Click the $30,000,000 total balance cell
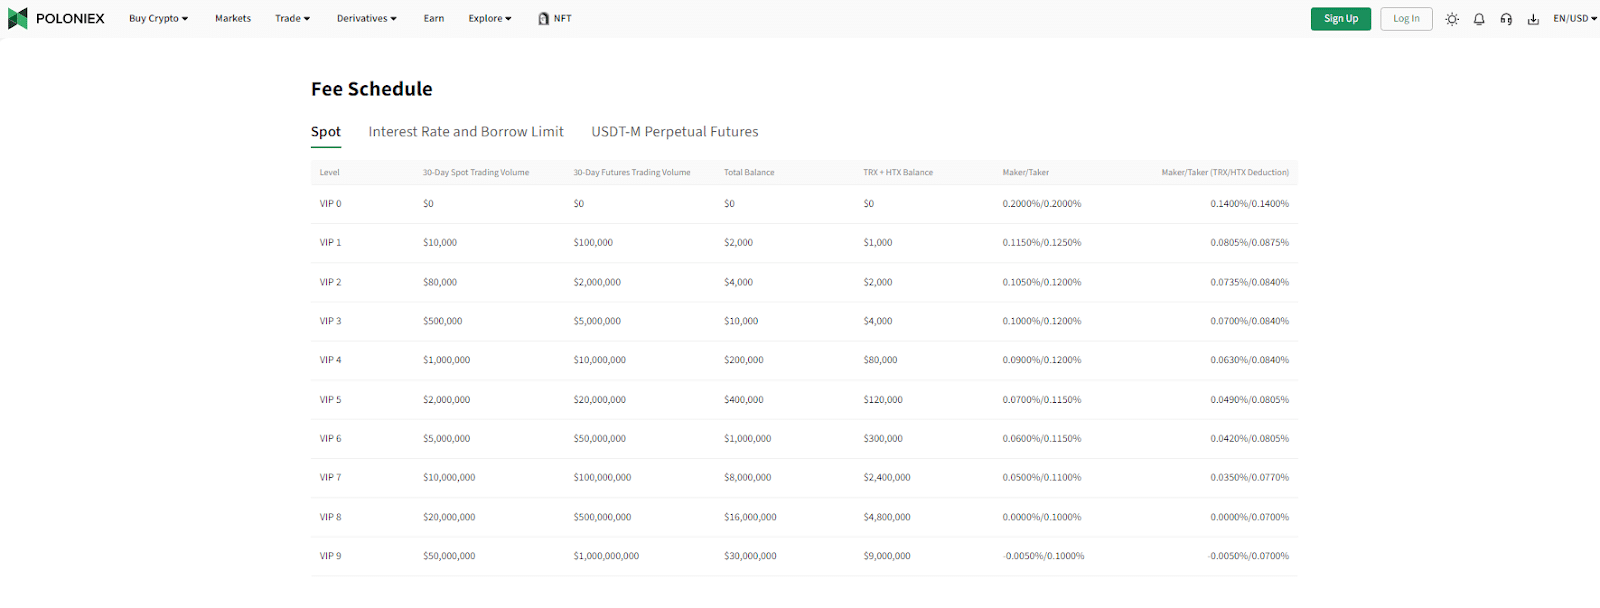The width and height of the screenshot is (1600, 608). (750, 556)
